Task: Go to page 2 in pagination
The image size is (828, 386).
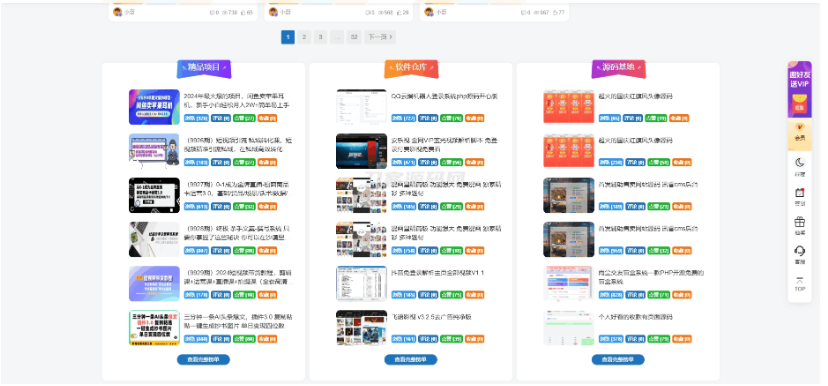Action: [x=304, y=37]
